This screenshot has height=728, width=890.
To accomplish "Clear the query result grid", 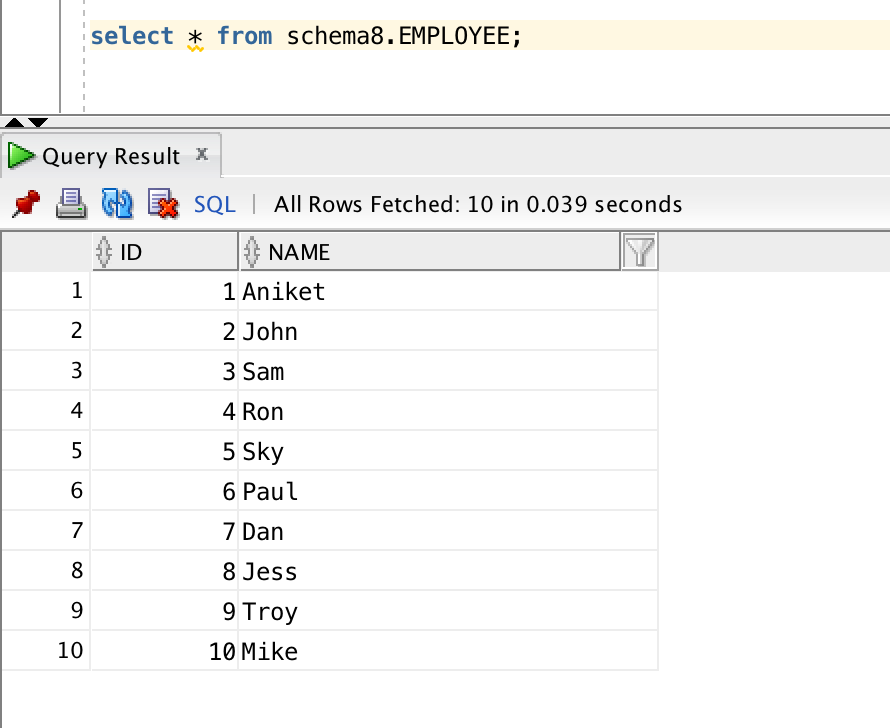I will click(160, 202).
